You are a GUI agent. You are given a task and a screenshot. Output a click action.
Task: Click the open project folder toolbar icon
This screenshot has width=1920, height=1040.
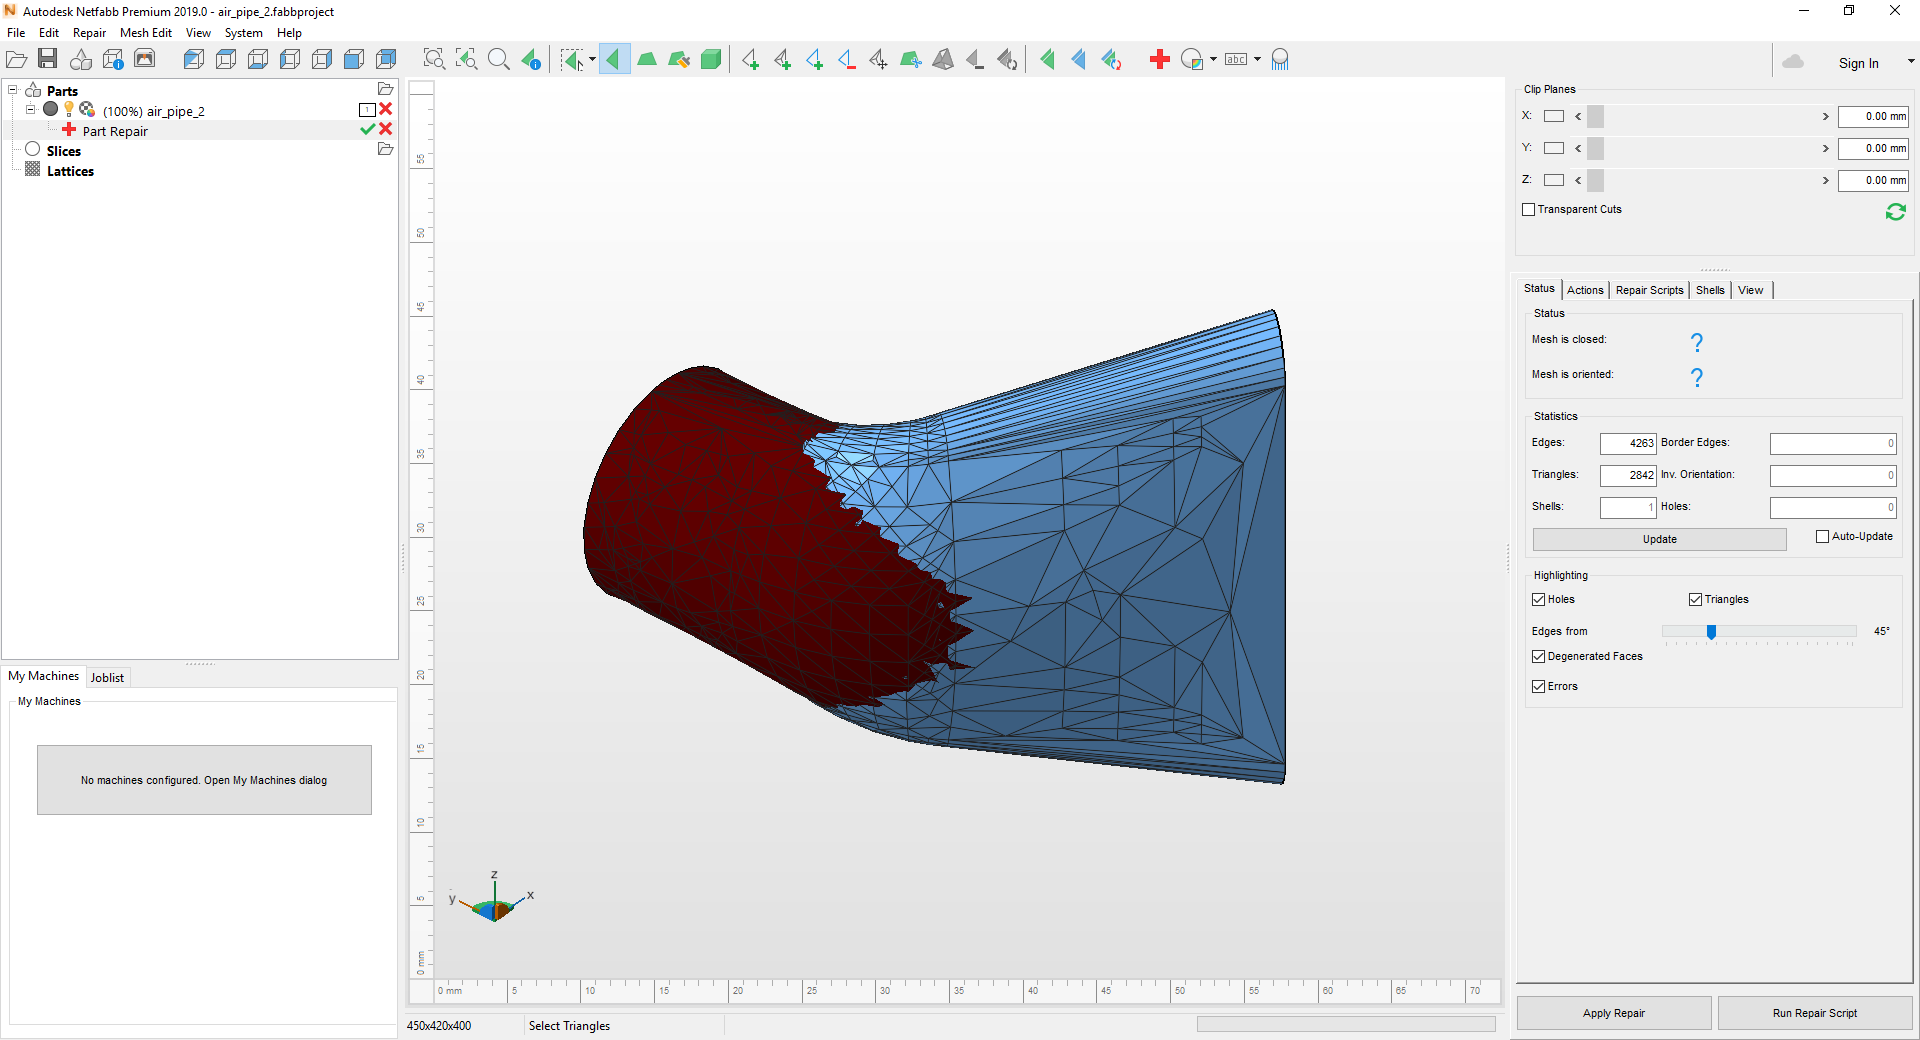pyautogui.click(x=16, y=60)
